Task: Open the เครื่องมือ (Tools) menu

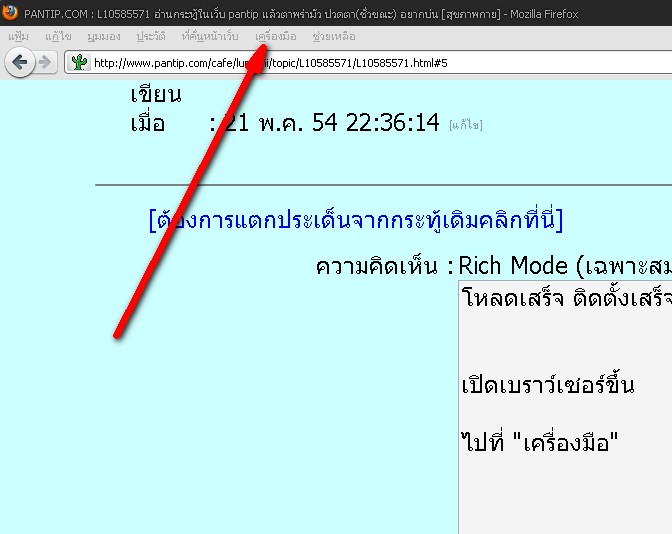Action: point(276,36)
